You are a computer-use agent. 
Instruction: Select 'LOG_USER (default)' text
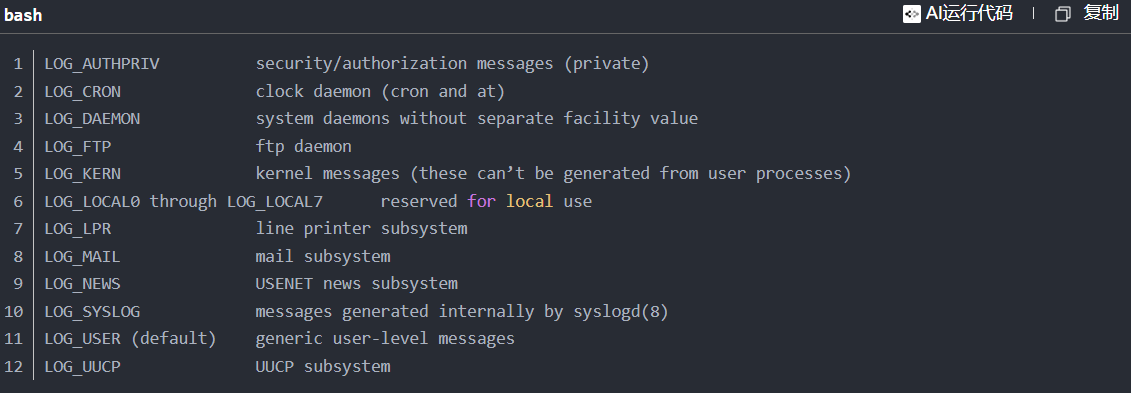[x=131, y=339]
